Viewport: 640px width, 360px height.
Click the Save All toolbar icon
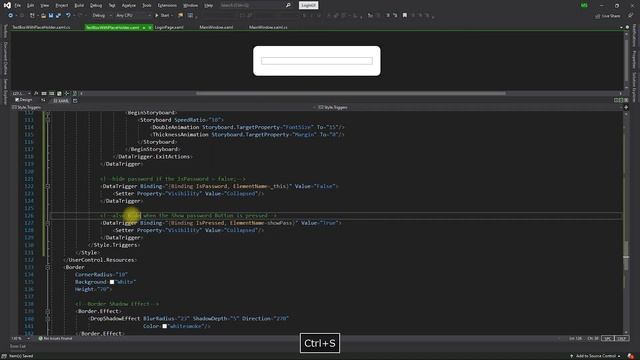click(58, 16)
